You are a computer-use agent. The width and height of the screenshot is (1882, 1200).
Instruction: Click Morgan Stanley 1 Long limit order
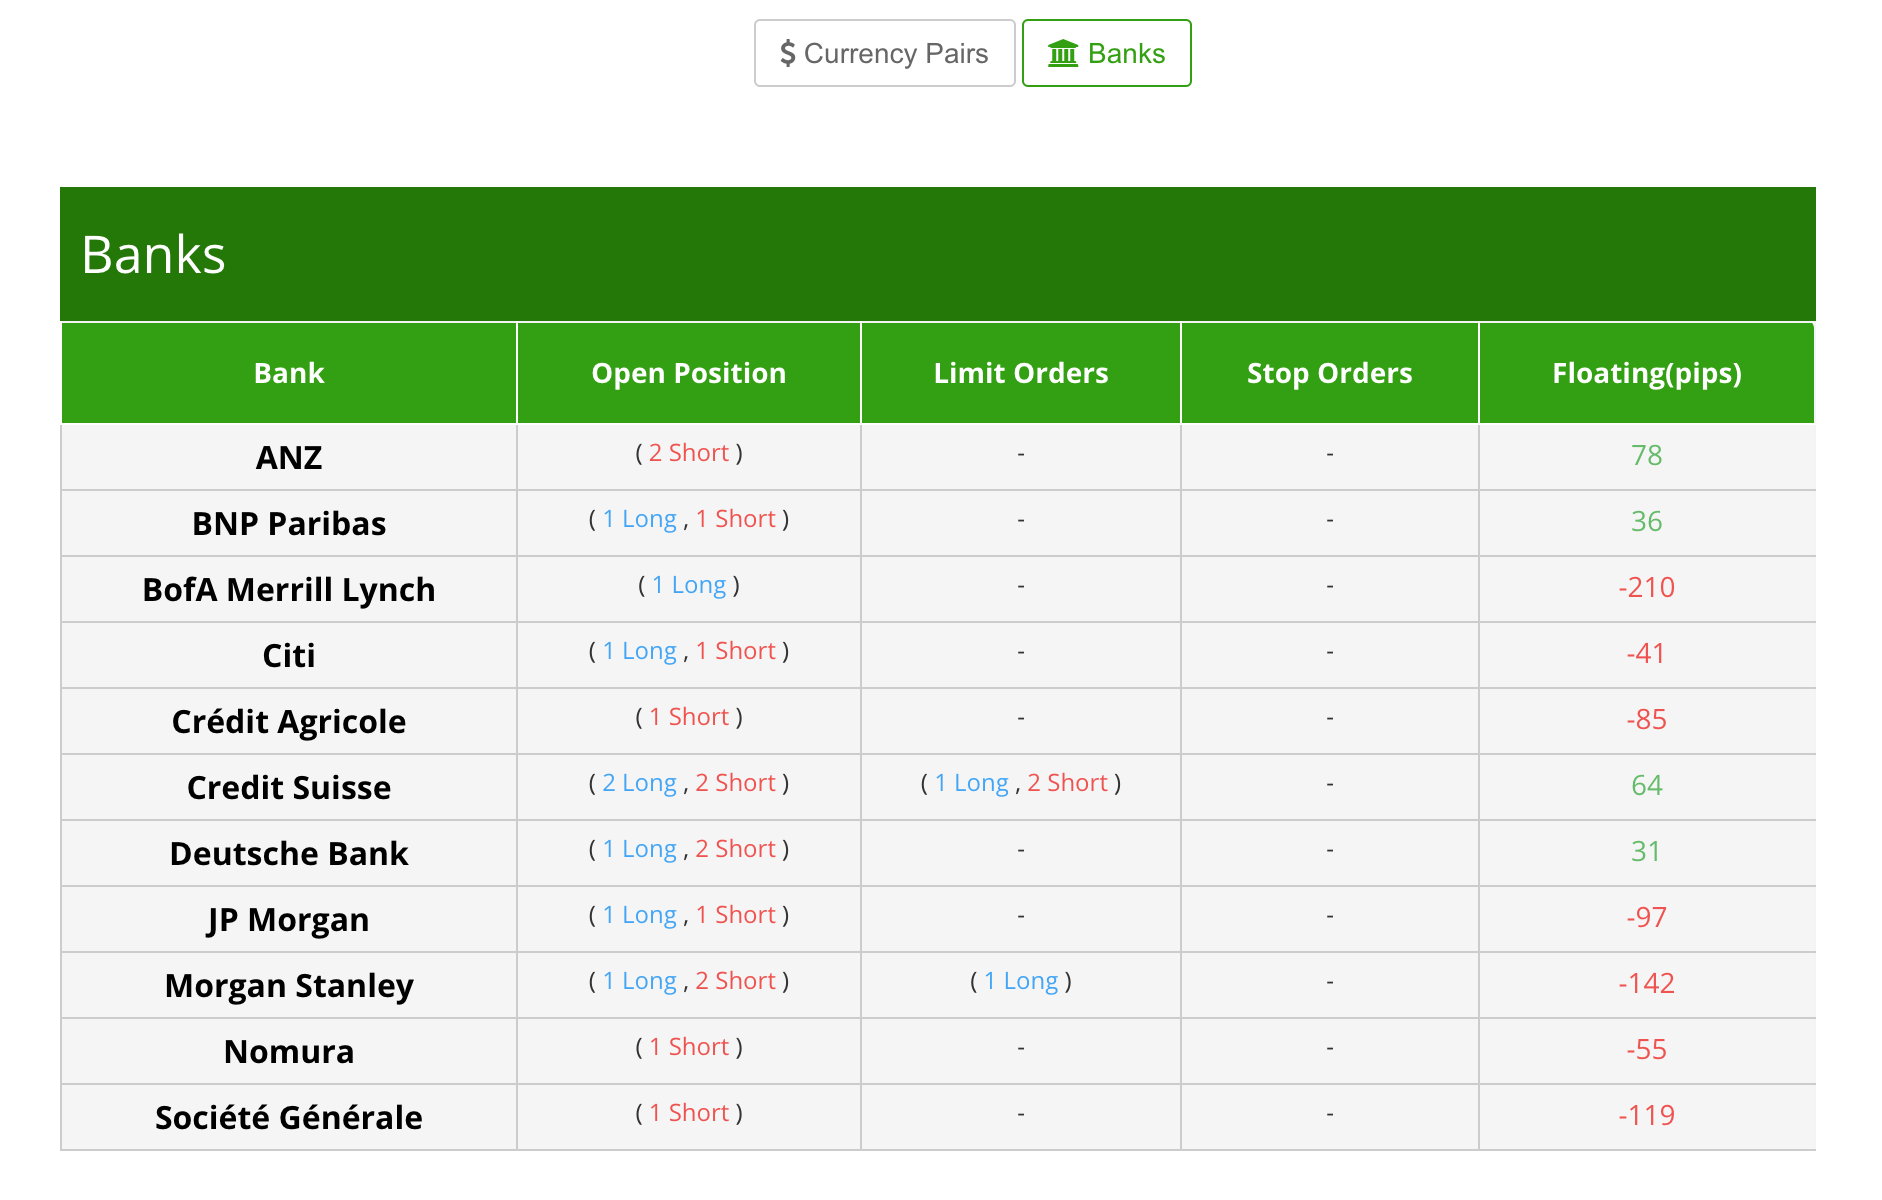(x=1021, y=981)
